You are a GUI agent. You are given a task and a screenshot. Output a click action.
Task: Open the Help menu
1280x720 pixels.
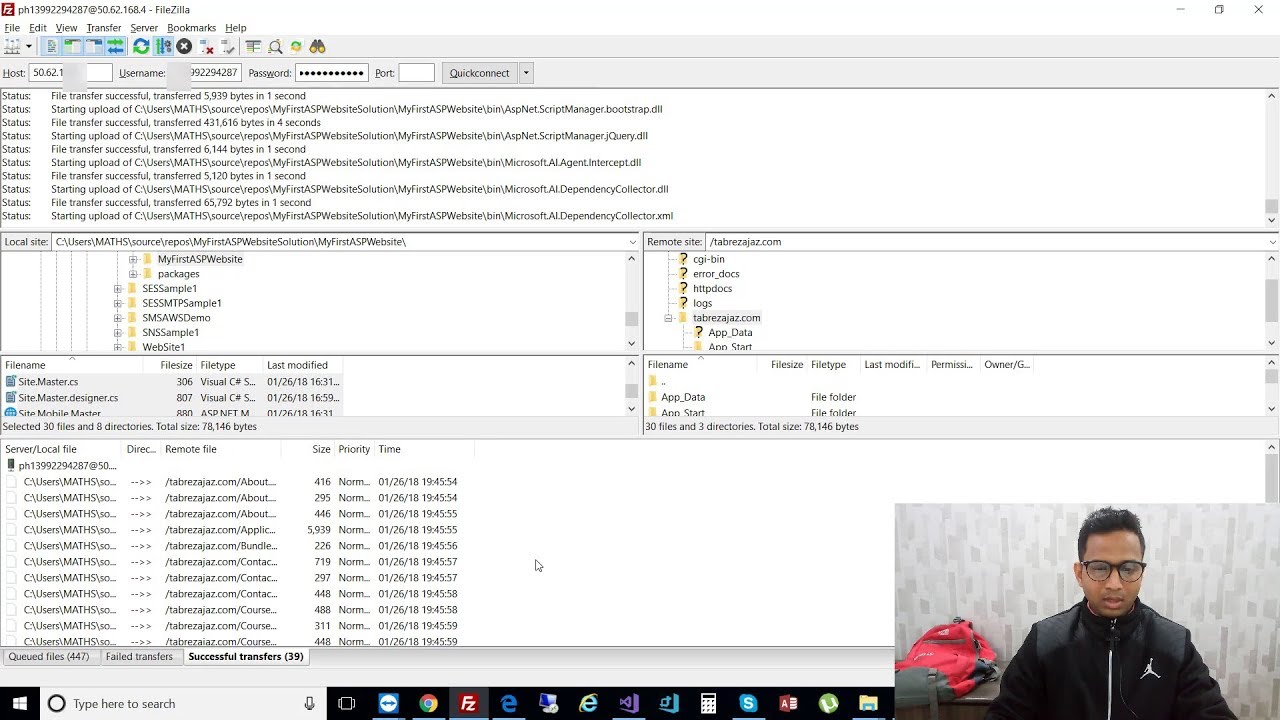click(236, 28)
